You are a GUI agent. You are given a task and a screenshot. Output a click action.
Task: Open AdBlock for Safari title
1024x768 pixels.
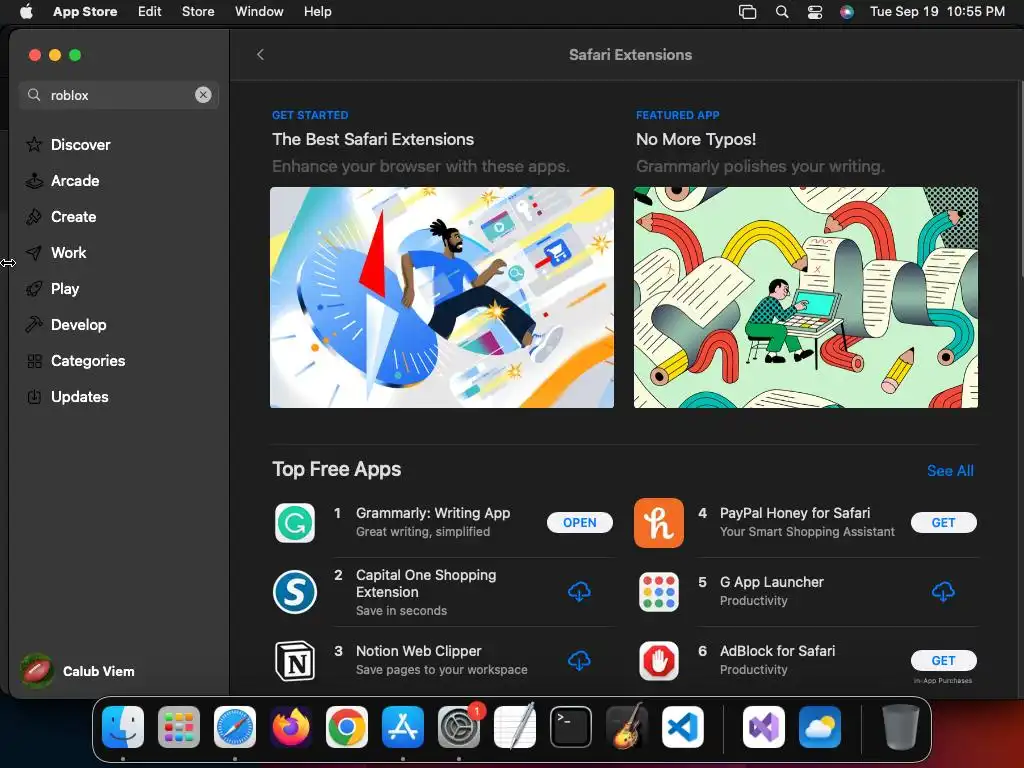pos(777,650)
